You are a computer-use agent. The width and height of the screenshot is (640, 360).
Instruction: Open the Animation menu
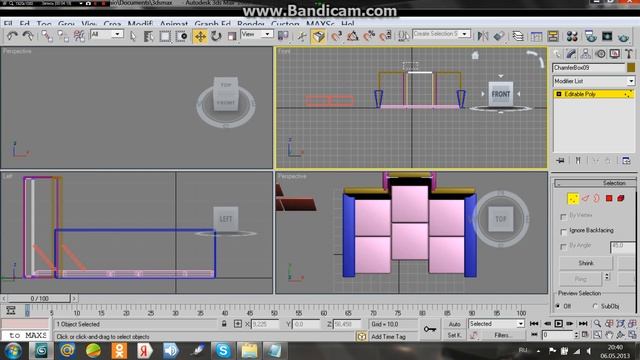[x=173, y=24]
